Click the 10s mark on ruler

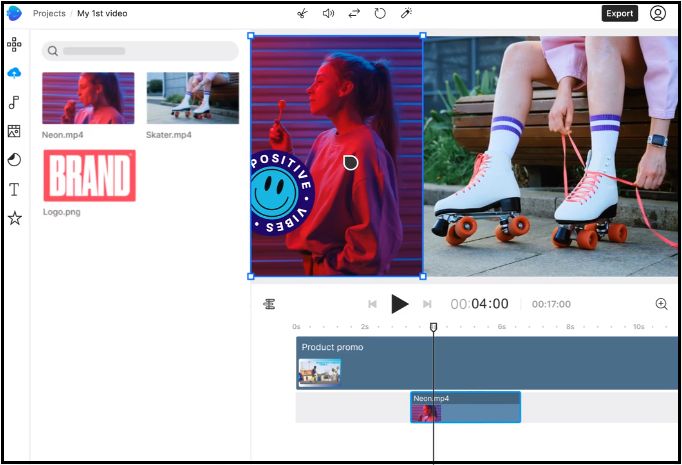[x=639, y=326]
